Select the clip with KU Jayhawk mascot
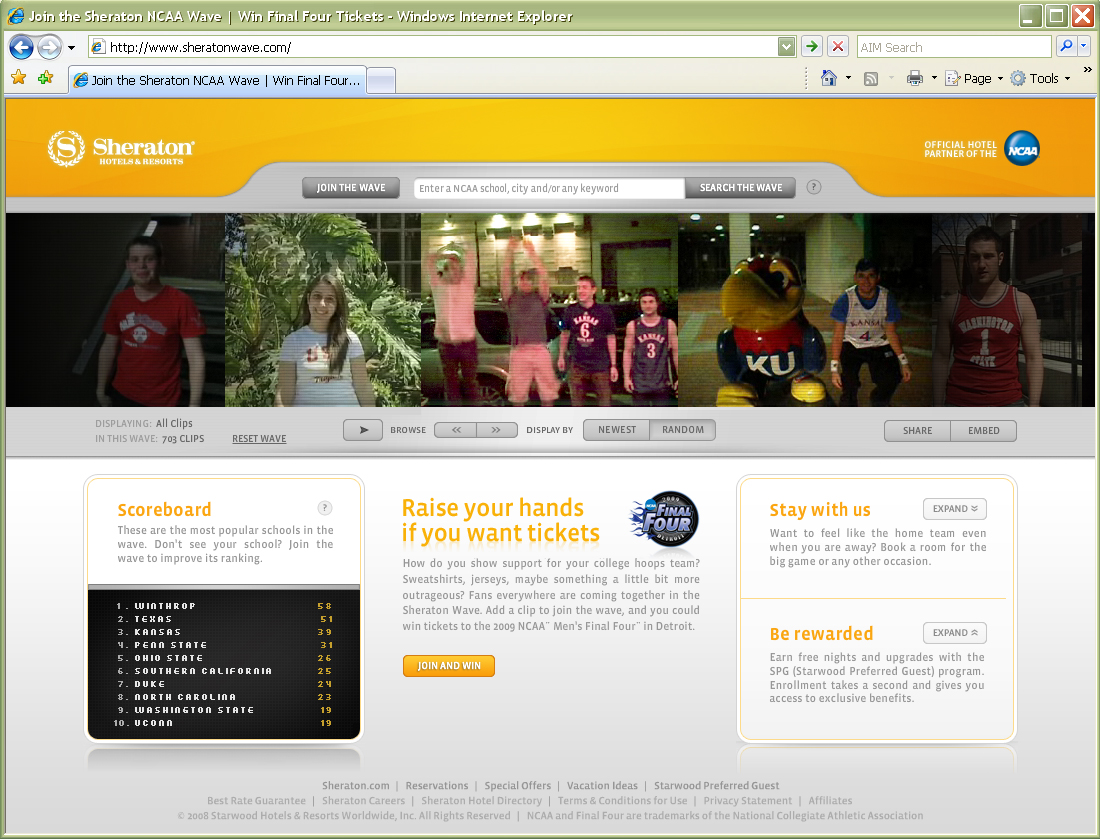This screenshot has width=1100, height=839. (x=805, y=310)
